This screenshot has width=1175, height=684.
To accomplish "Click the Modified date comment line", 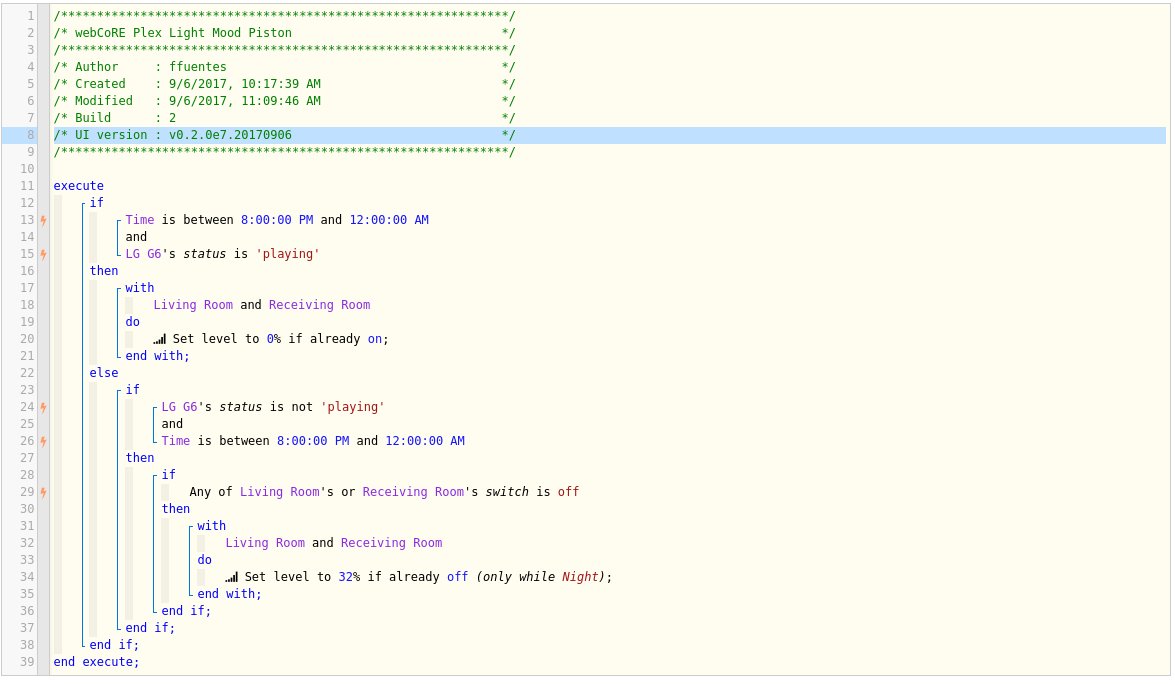I will tap(284, 101).
